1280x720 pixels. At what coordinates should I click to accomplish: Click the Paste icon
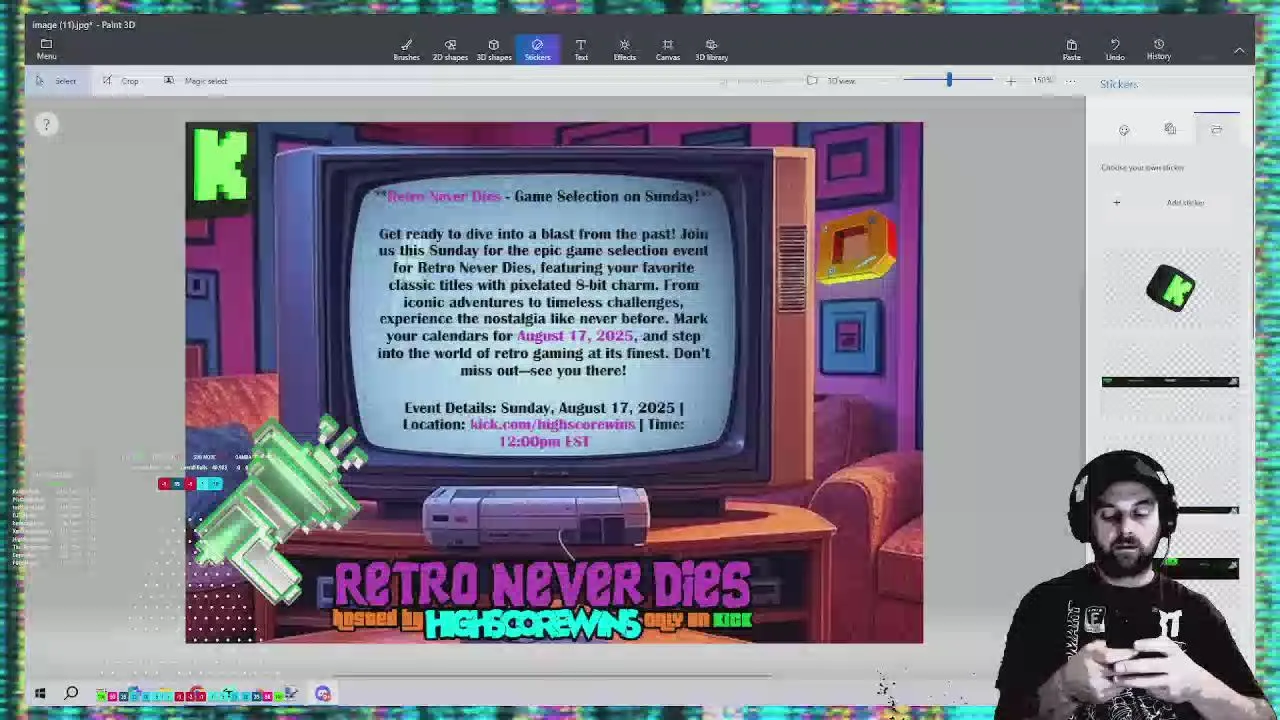click(x=1071, y=49)
